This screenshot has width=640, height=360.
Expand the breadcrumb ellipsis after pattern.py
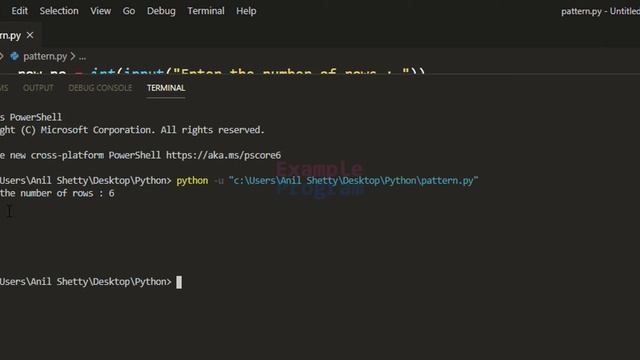[x=82, y=57]
